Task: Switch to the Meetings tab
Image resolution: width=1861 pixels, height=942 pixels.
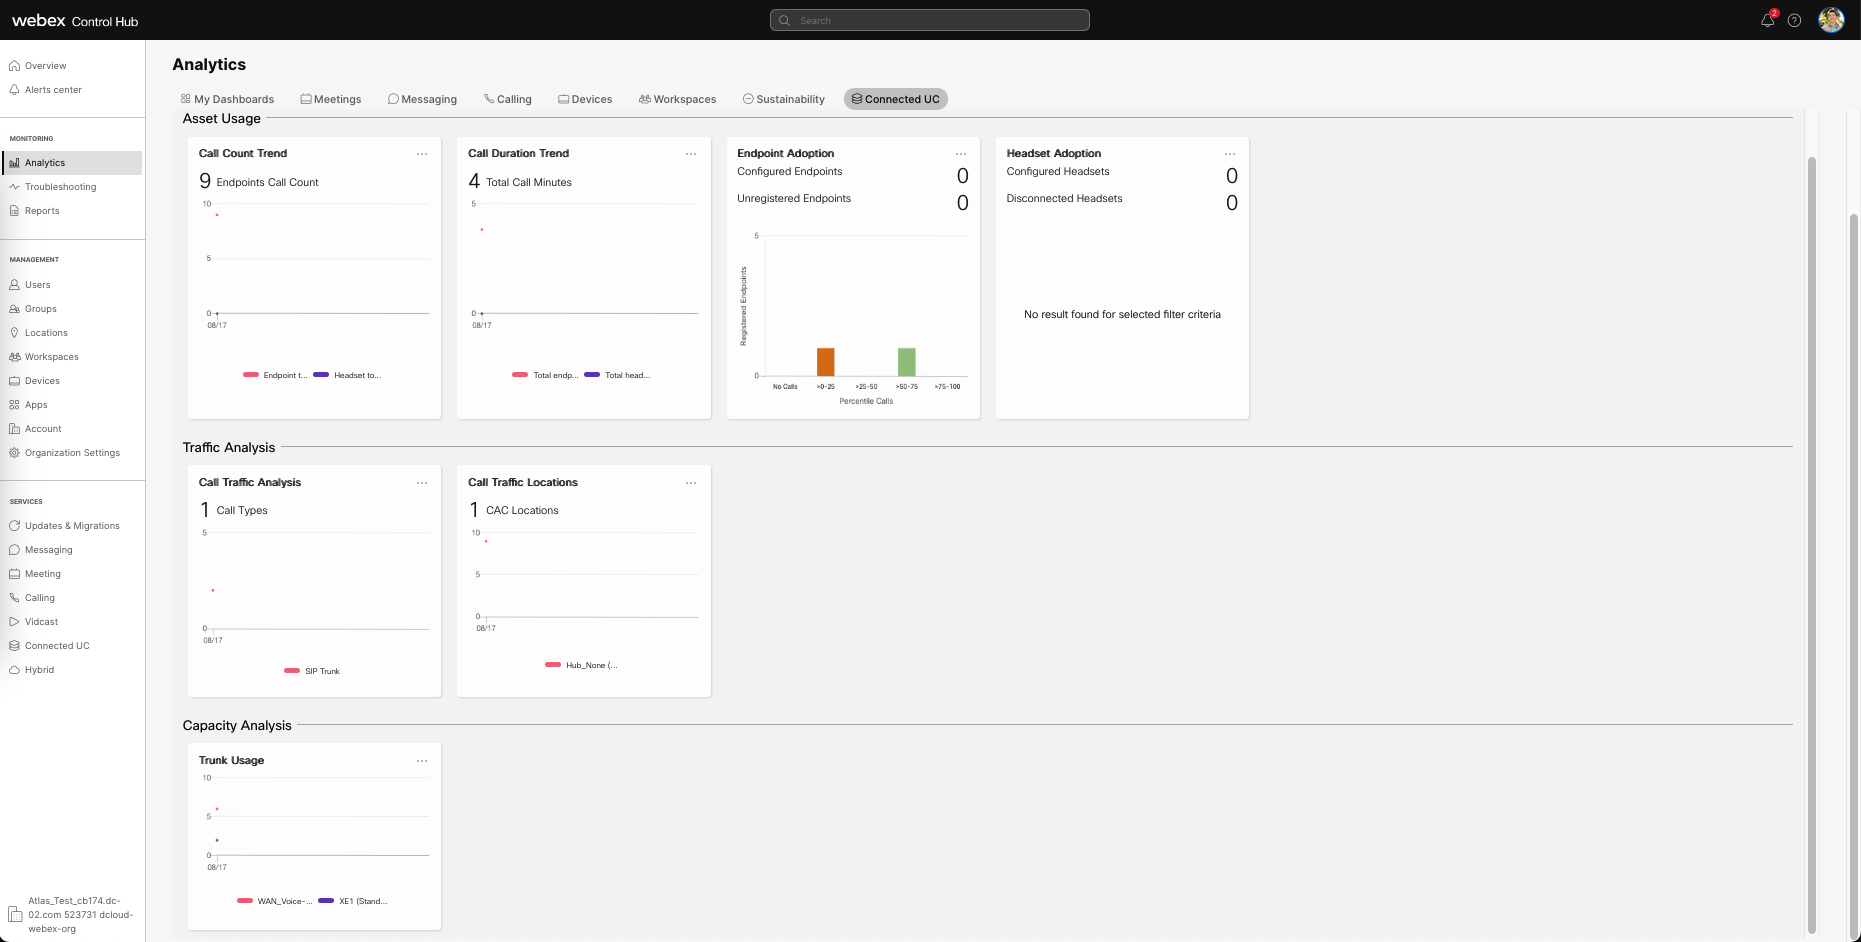Action: point(331,99)
